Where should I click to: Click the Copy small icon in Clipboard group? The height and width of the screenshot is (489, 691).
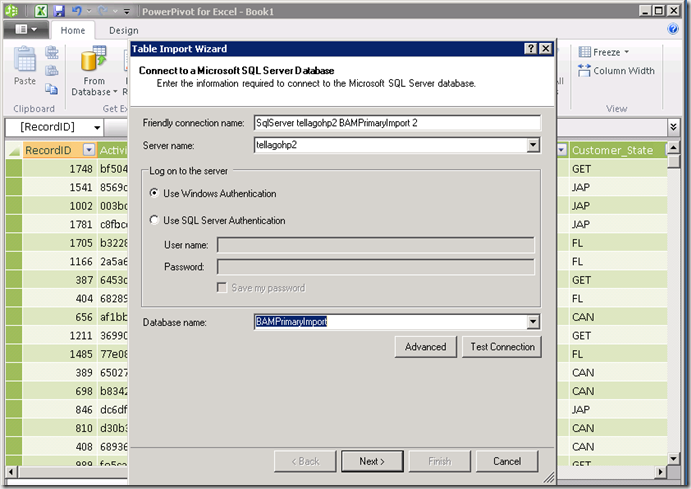(52, 89)
